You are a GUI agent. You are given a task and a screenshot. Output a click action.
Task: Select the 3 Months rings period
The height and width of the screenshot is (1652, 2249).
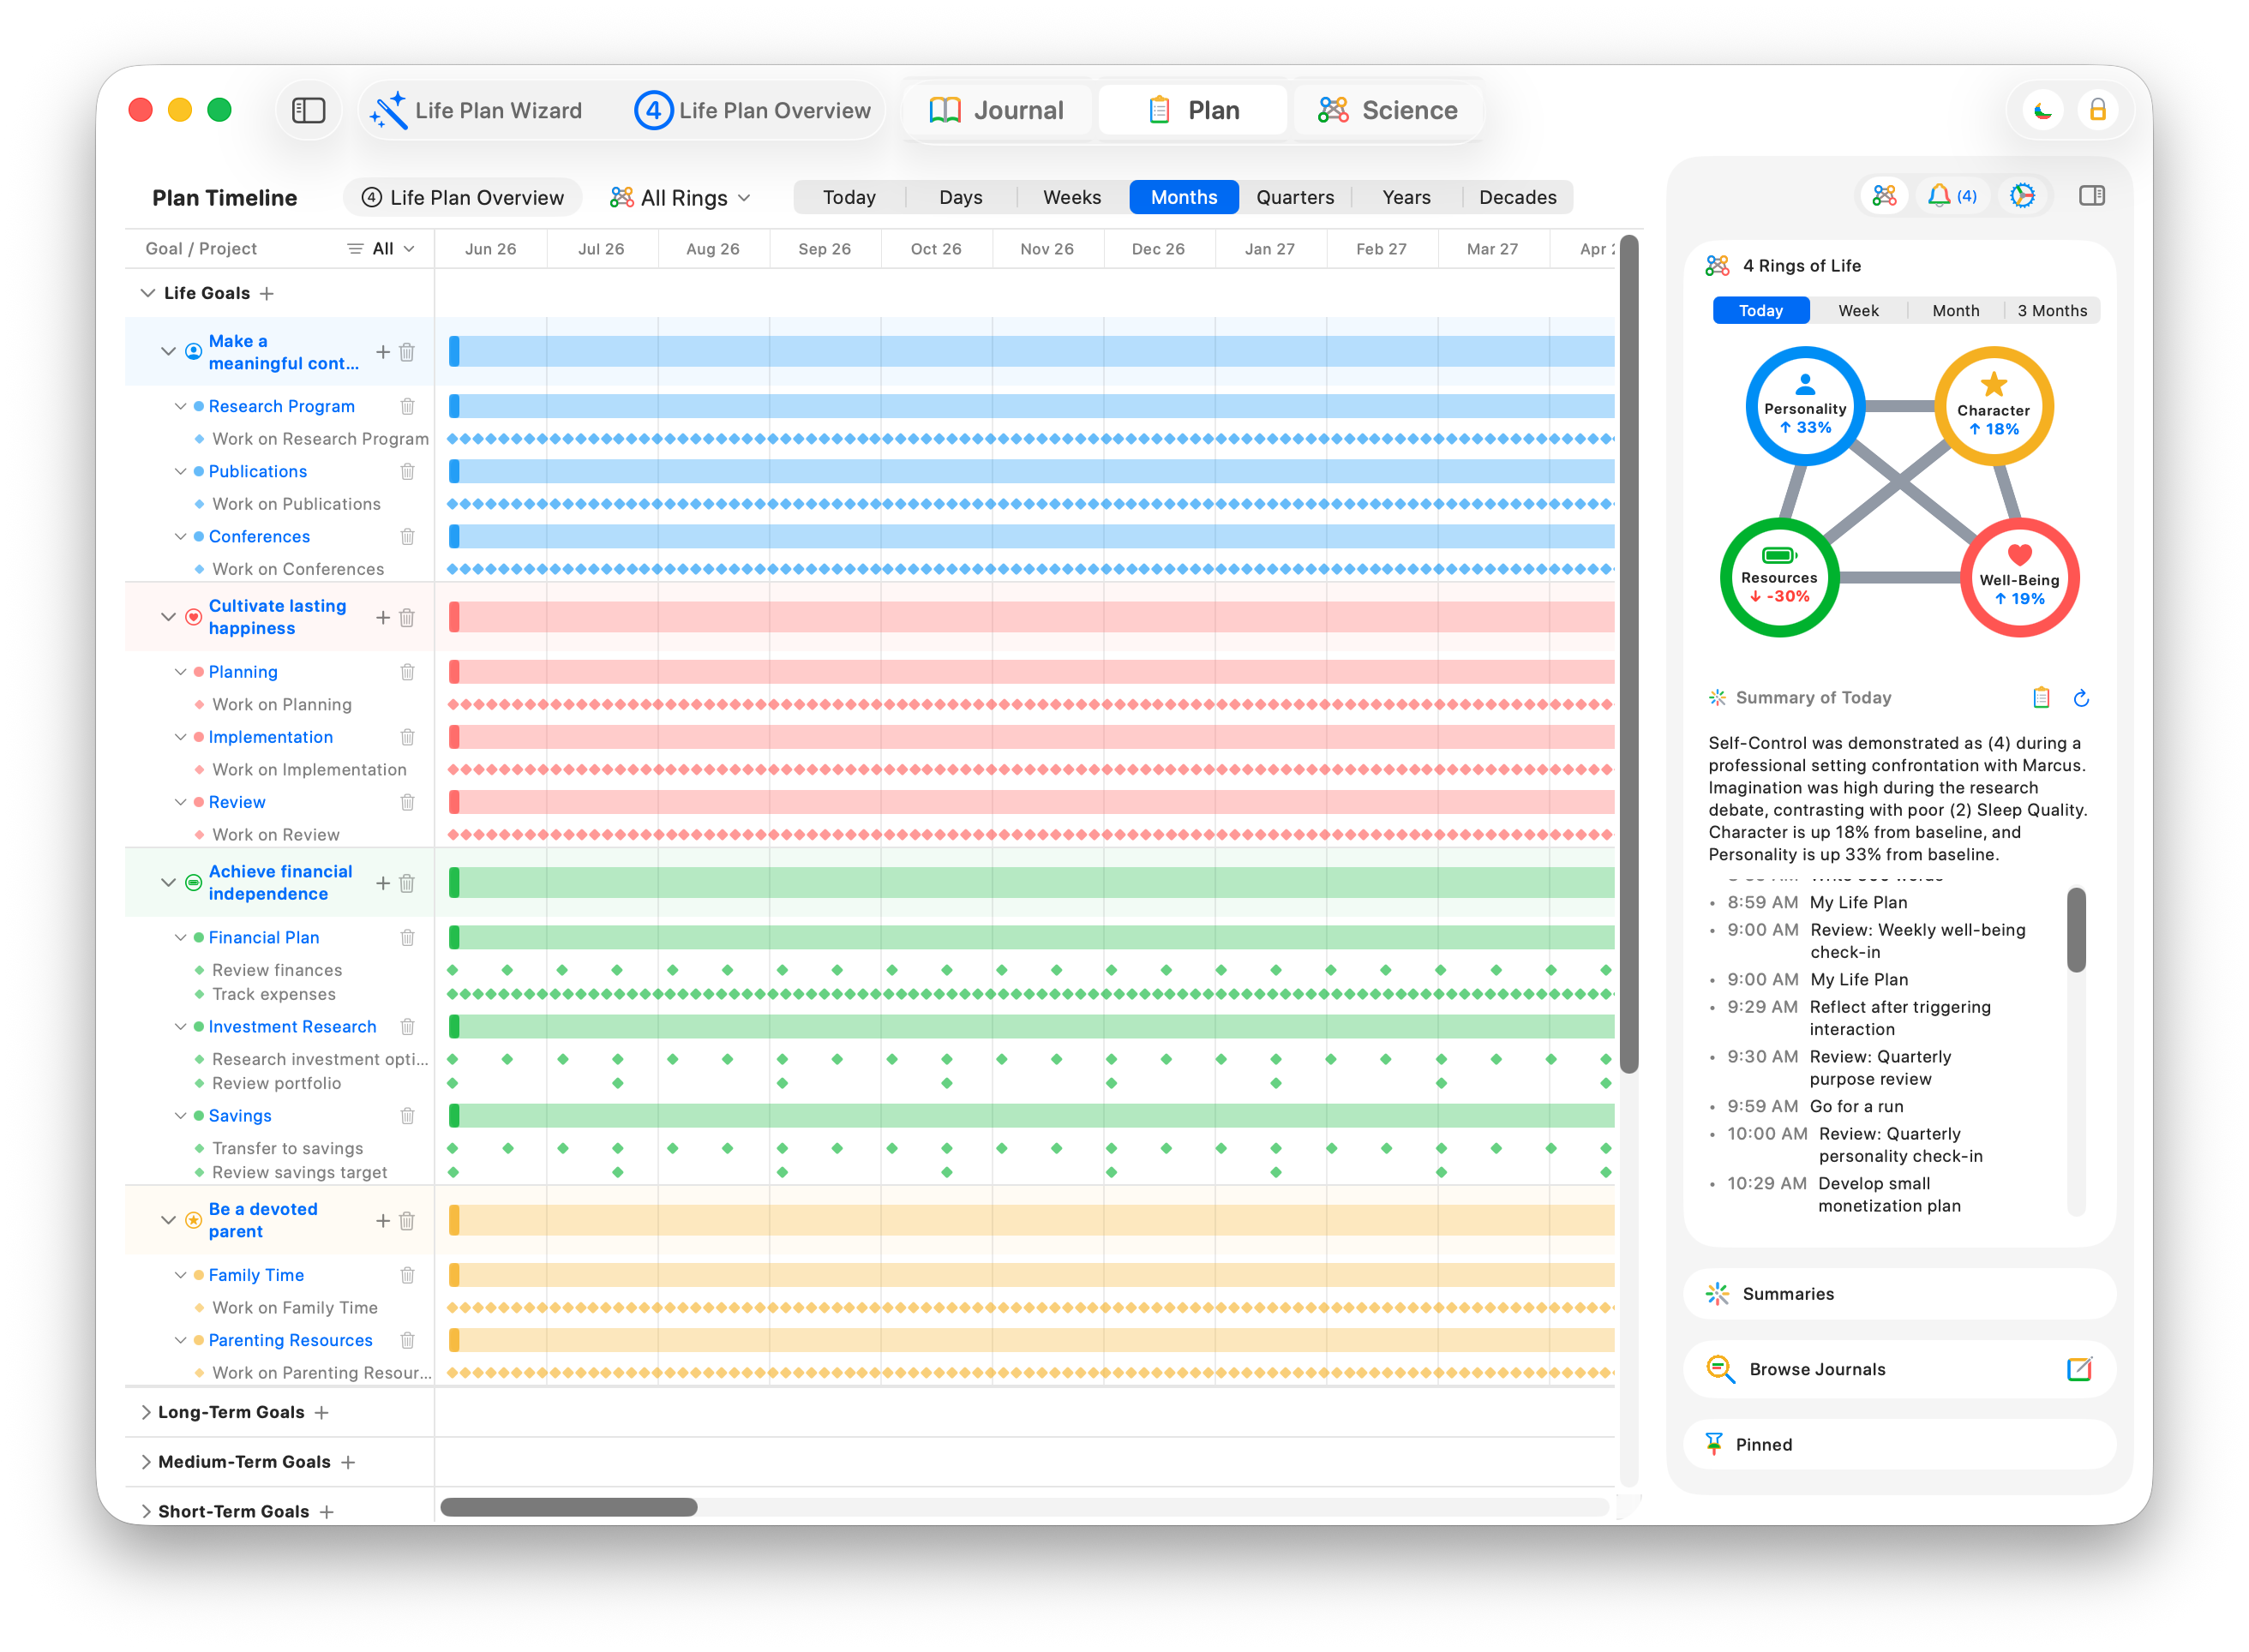pyautogui.click(x=2052, y=310)
